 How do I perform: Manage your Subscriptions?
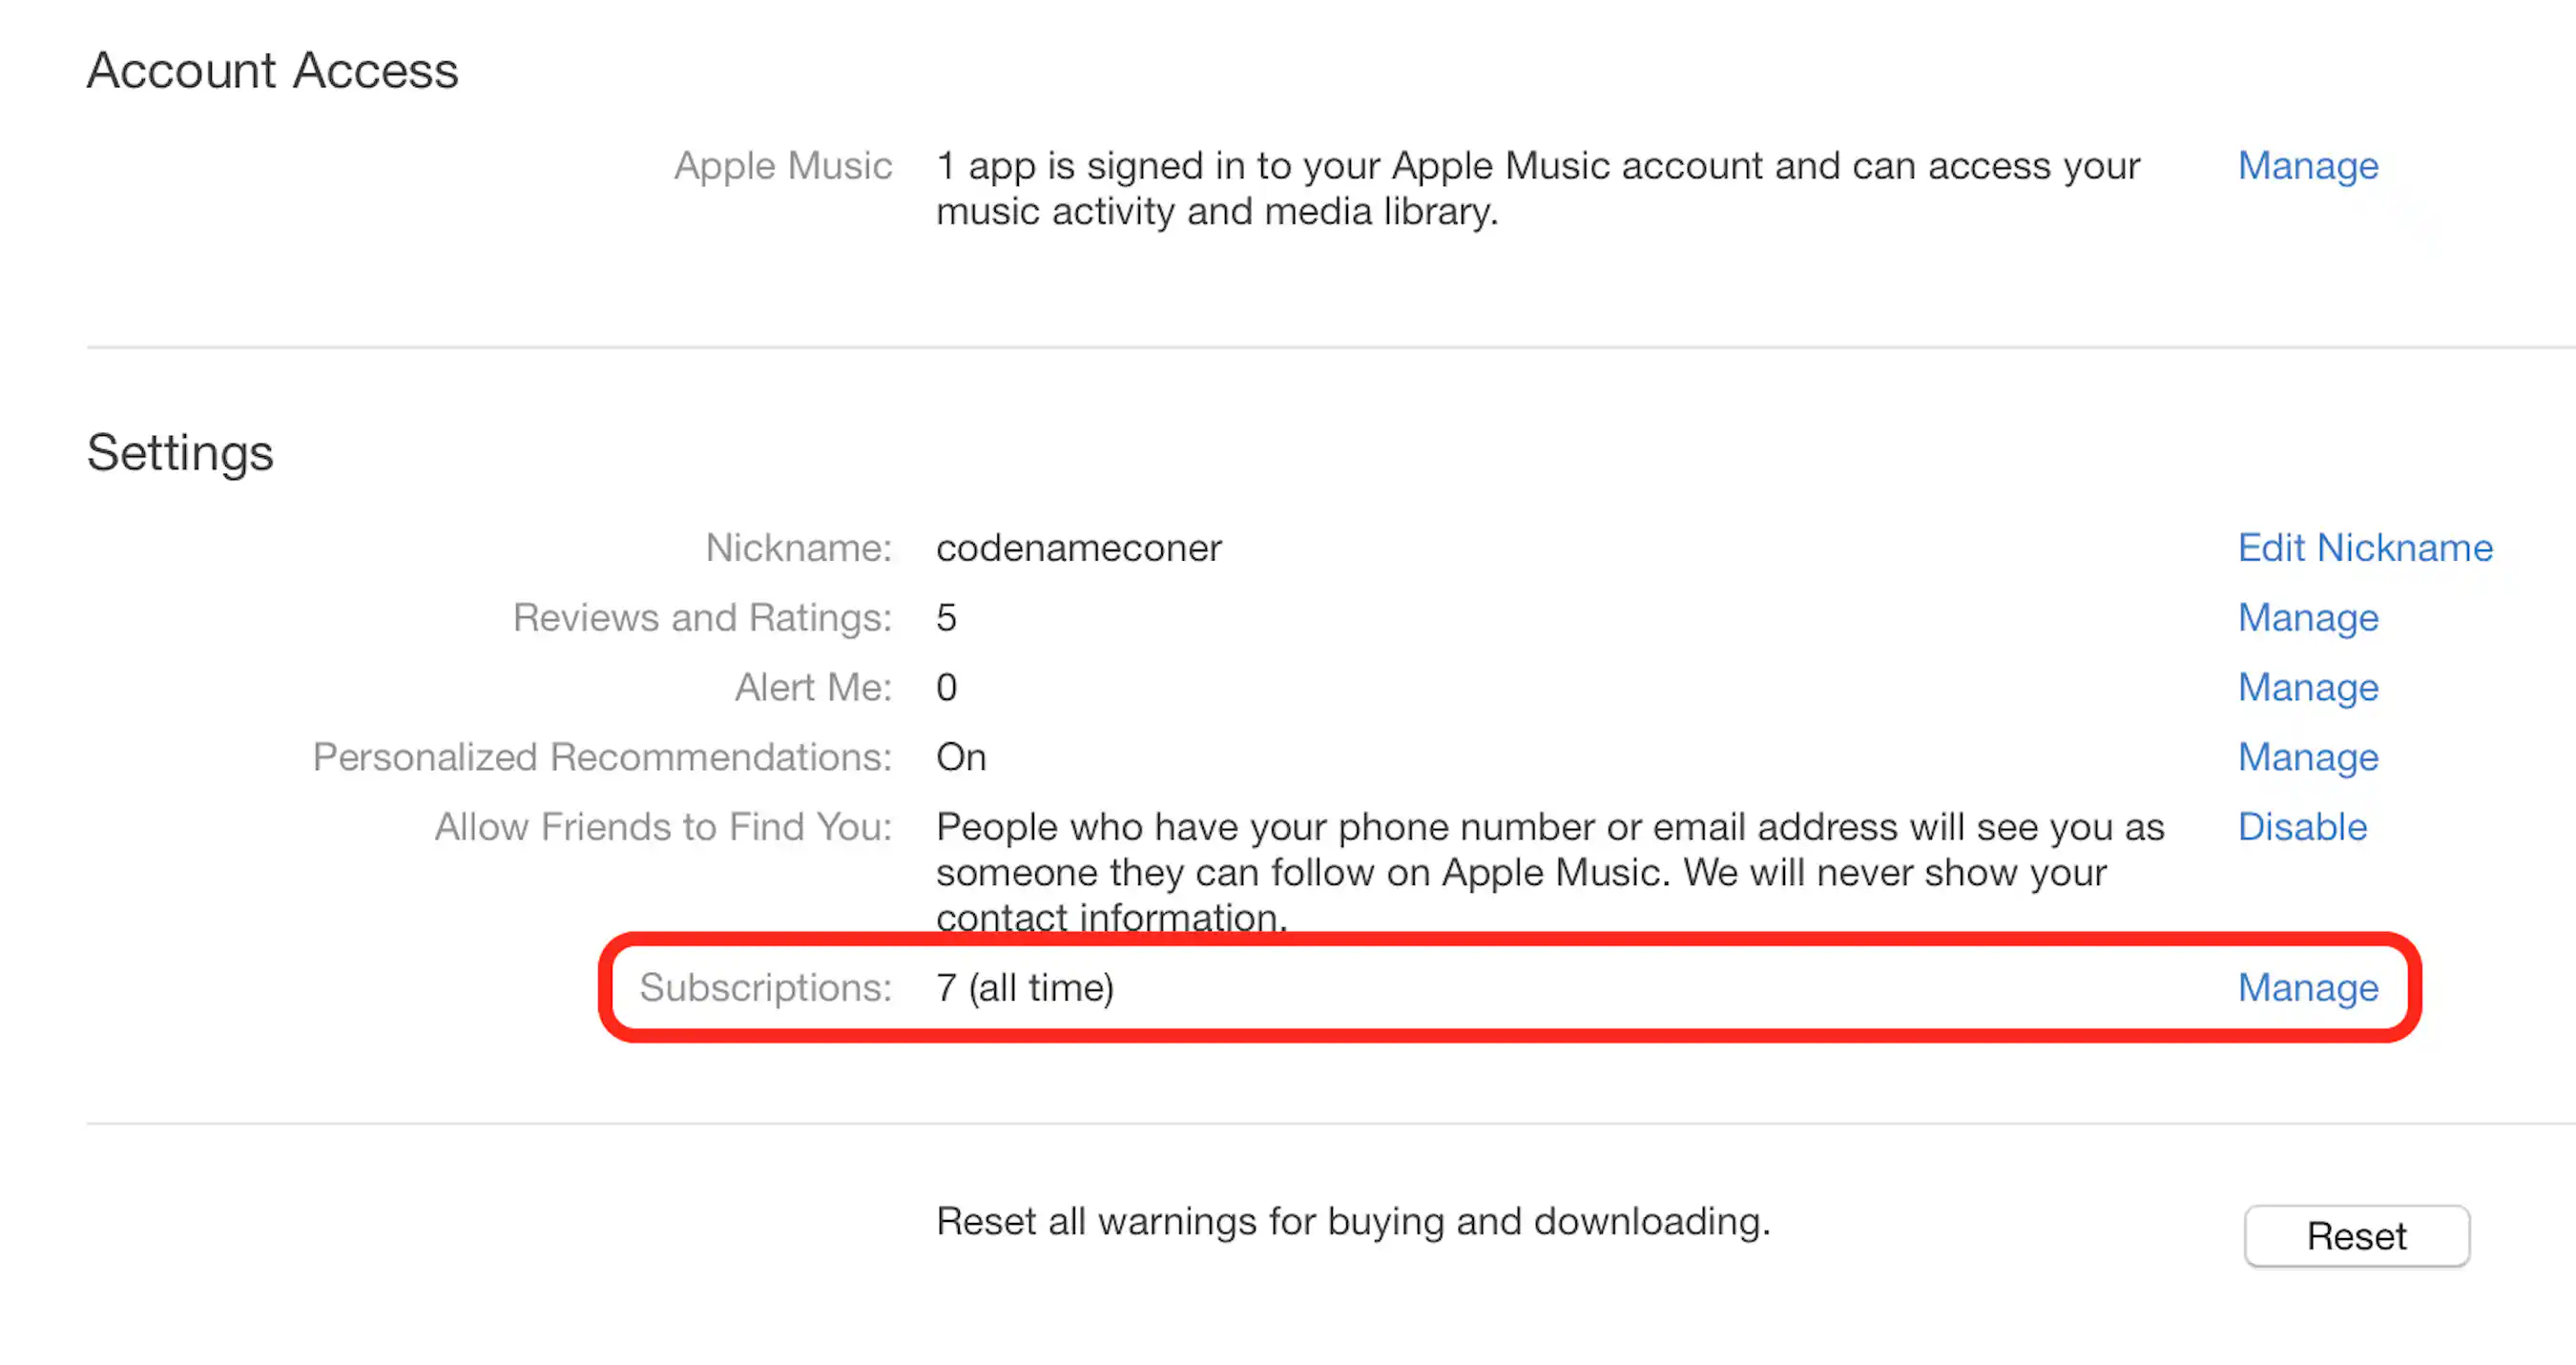click(x=2307, y=988)
